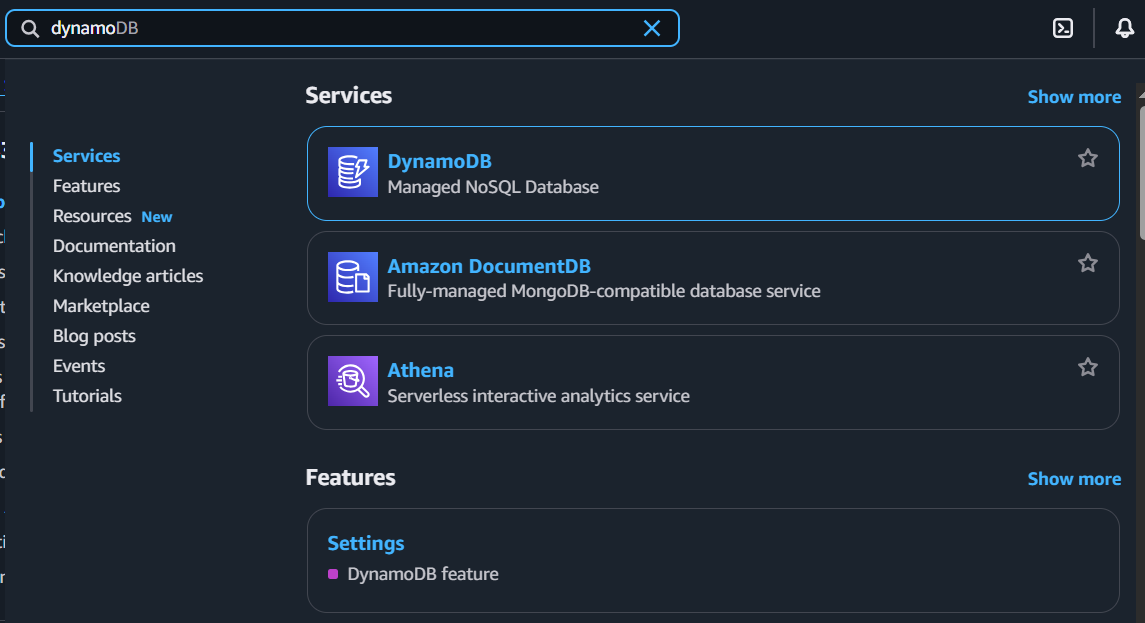1145x623 pixels.
Task: Click the DynamoDB service icon
Action: click(353, 172)
